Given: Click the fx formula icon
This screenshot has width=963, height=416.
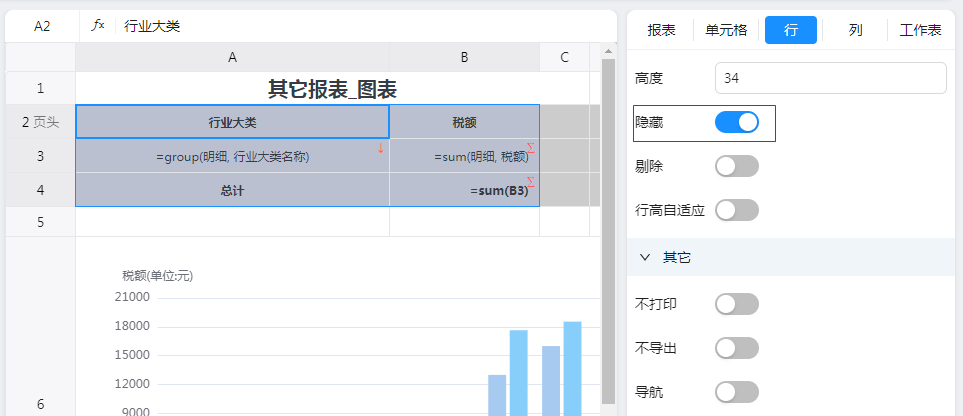Looking at the screenshot, I should [98, 26].
